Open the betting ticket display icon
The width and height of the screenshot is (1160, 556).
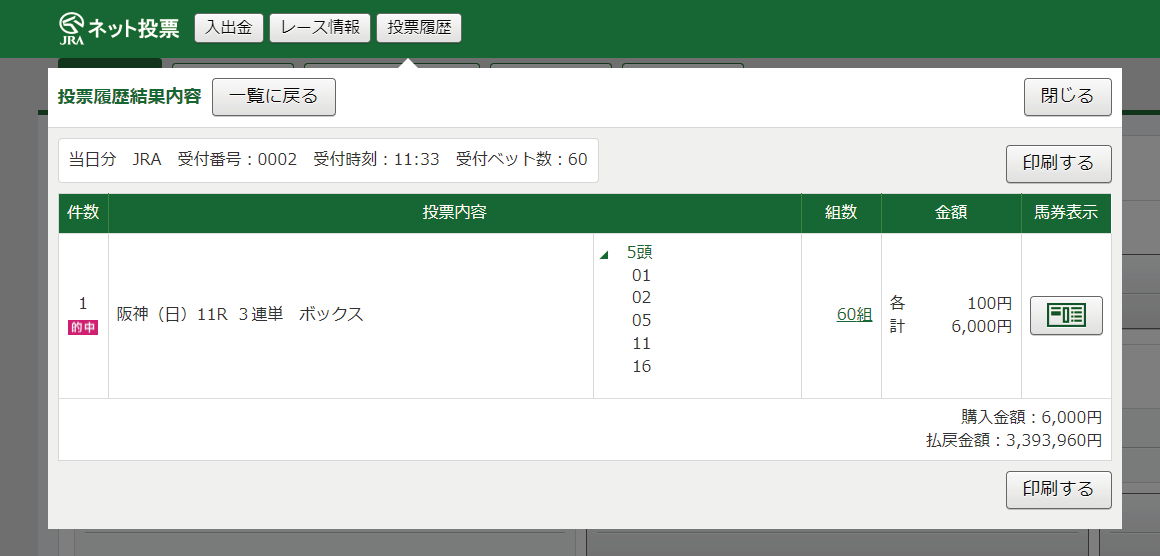[1066, 315]
